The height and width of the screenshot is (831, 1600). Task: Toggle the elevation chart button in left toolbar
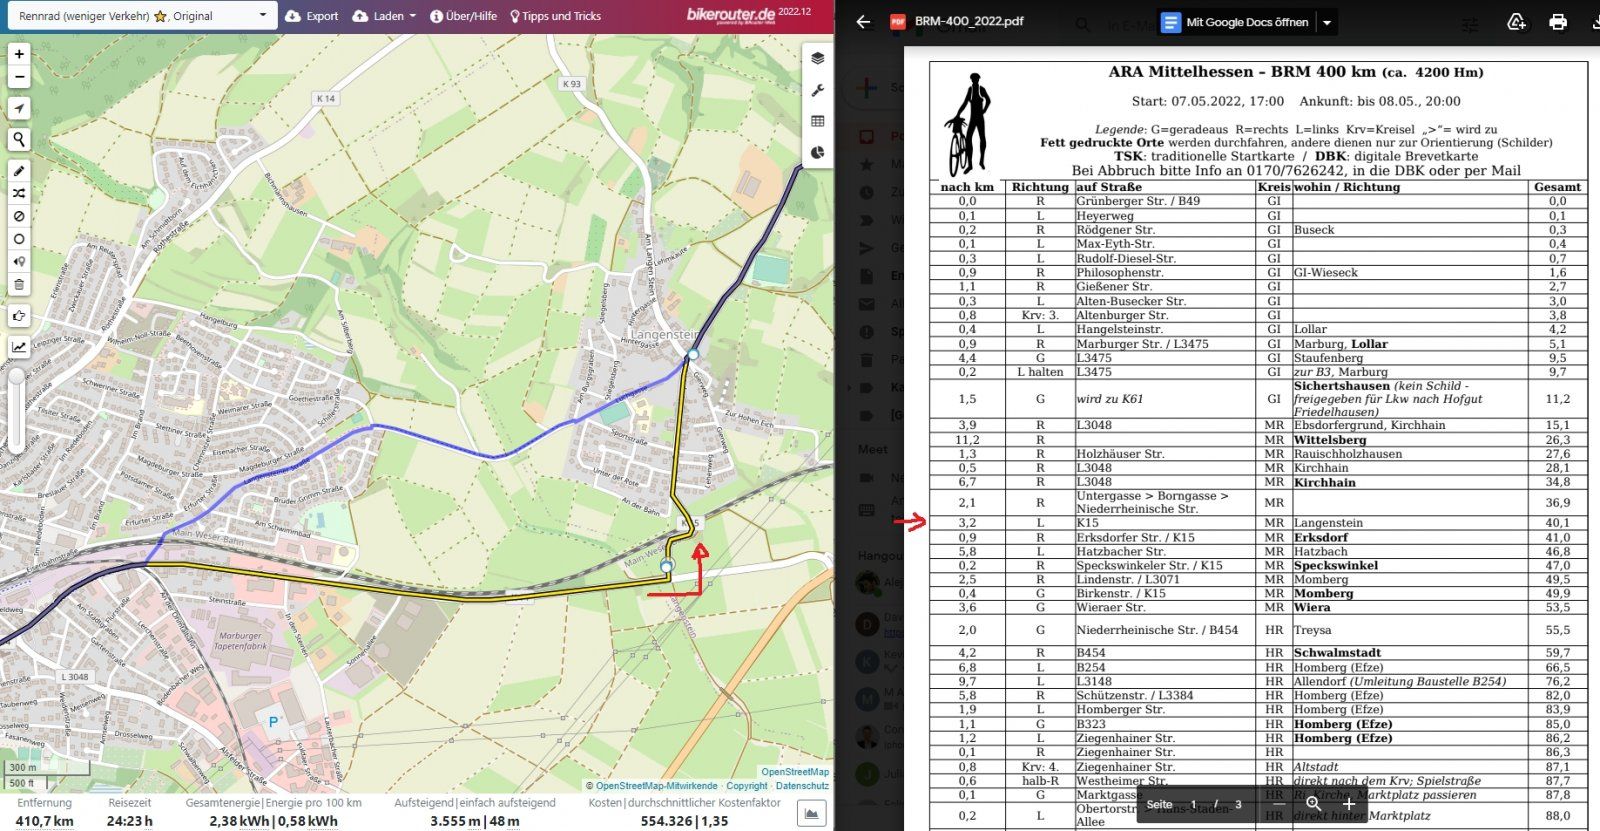pyautogui.click(x=19, y=347)
